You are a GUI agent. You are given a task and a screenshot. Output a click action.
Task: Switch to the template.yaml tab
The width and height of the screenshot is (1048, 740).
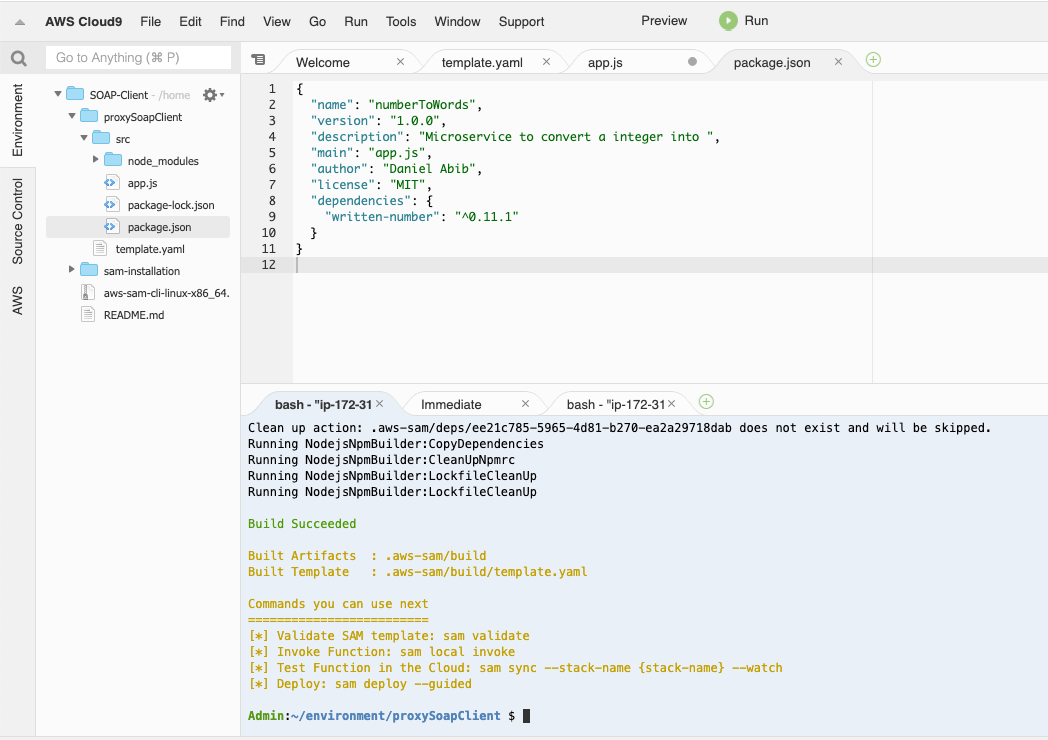[482, 62]
